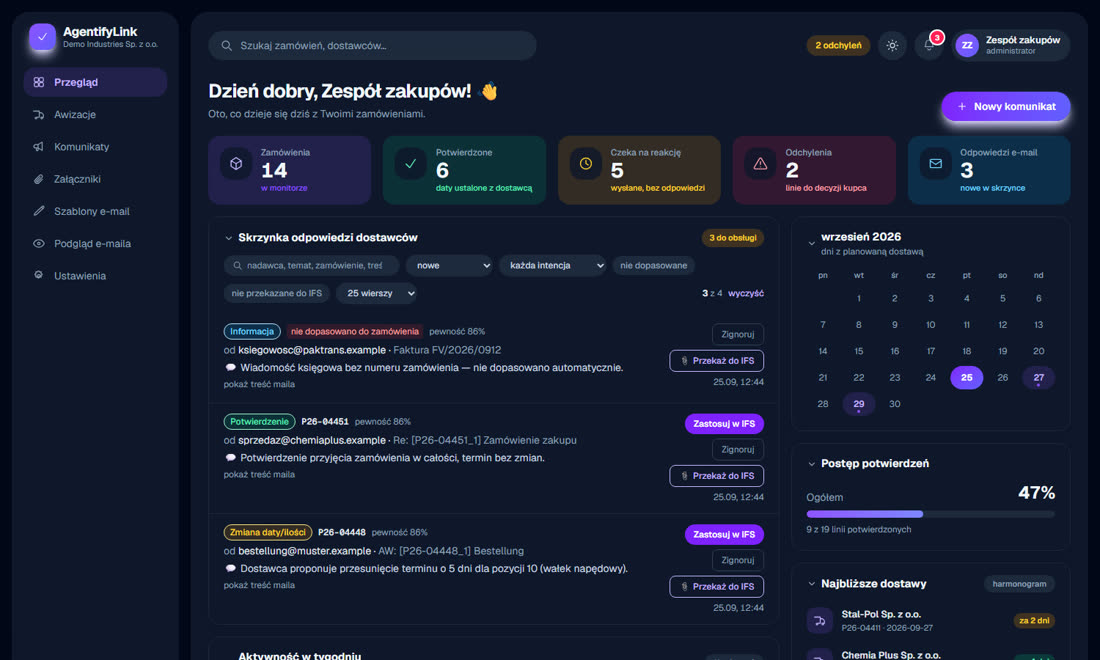Click the search orders and suppliers field
Screen dimensions: 1100x660
(x=373, y=46)
